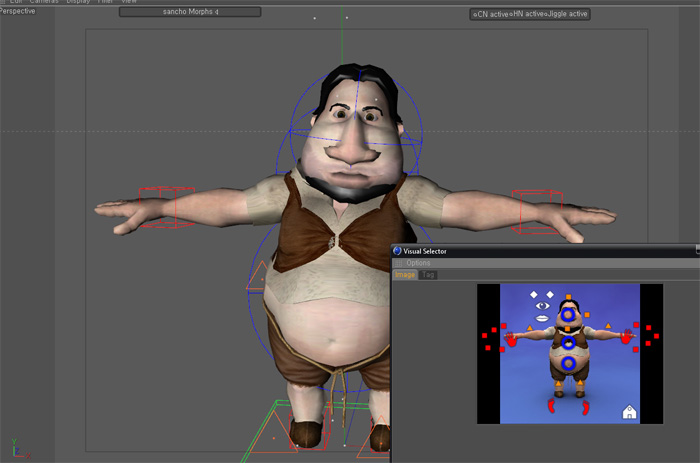
Task: Open the Options menu in Visual Selector
Action: (x=418, y=263)
